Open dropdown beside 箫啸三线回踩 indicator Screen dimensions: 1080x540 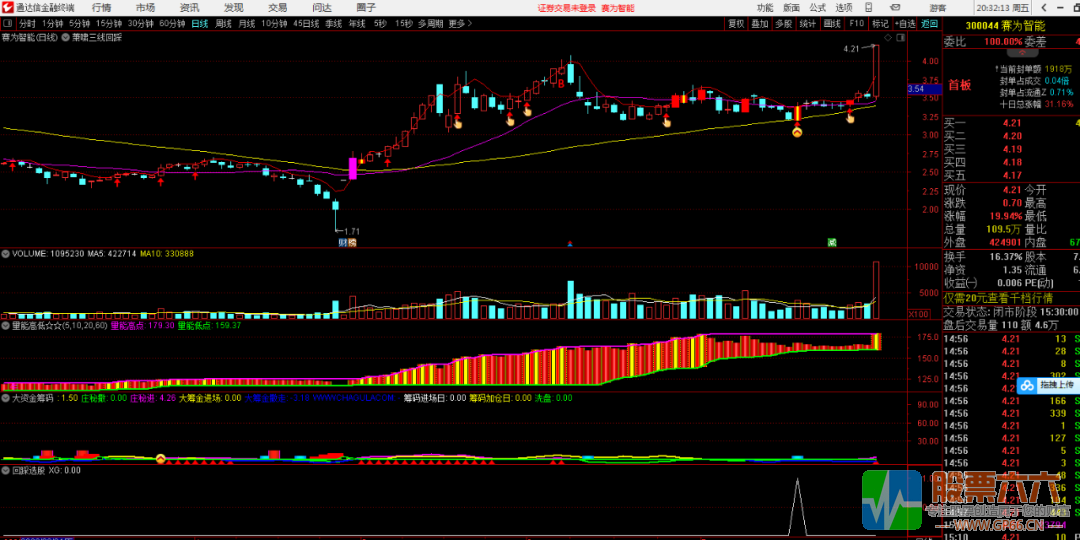point(65,38)
